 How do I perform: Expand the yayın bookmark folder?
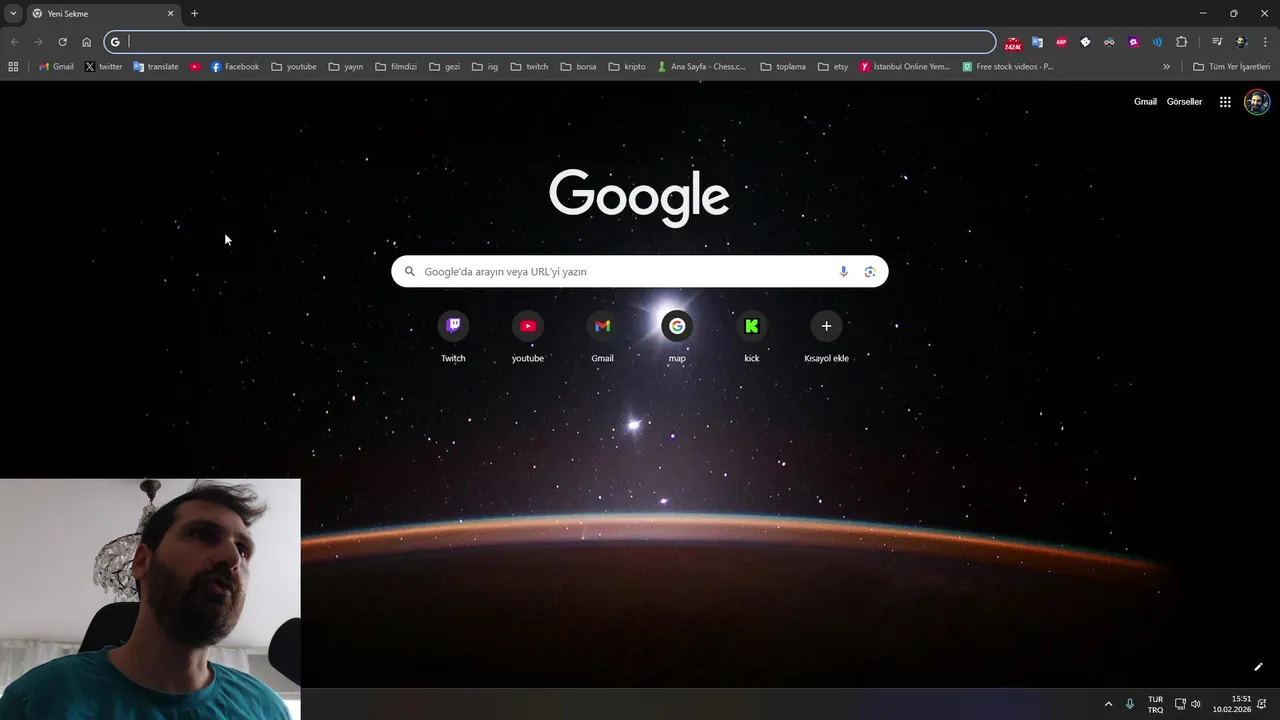point(346,67)
